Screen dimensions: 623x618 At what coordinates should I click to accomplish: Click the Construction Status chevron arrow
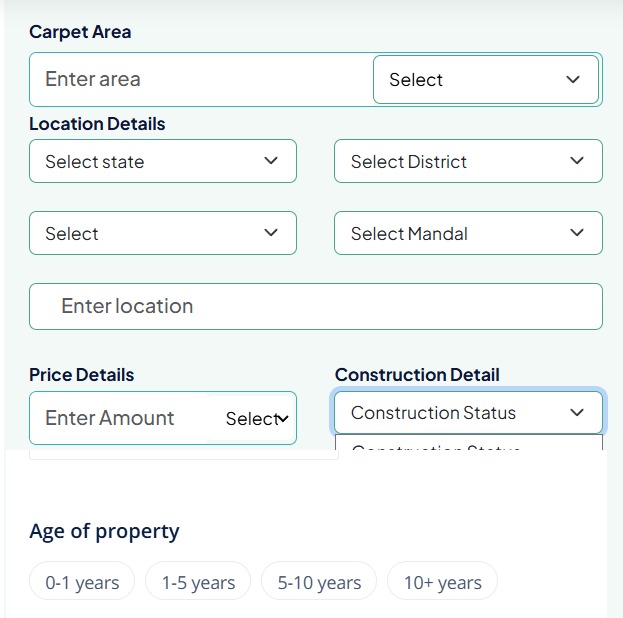click(577, 413)
